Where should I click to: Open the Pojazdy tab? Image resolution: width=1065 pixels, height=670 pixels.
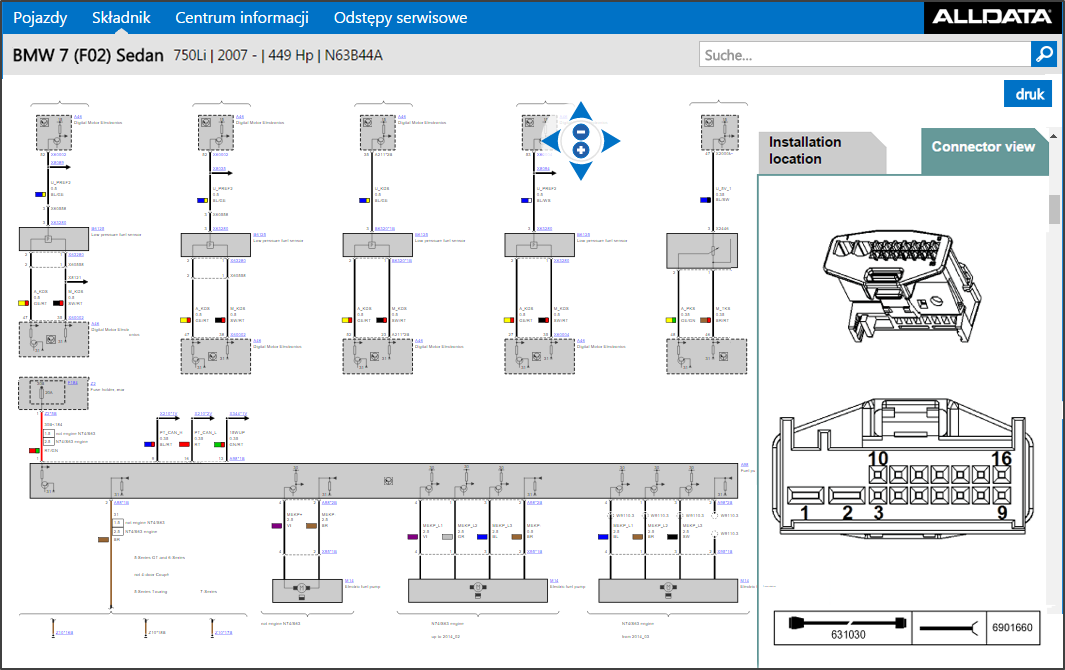pos(40,18)
